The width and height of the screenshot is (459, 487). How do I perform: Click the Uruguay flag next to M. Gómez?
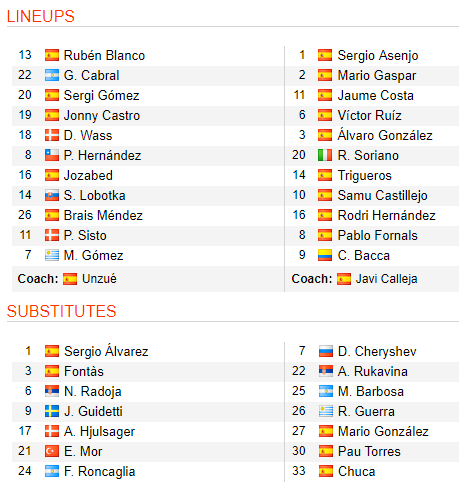click(52, 255)
